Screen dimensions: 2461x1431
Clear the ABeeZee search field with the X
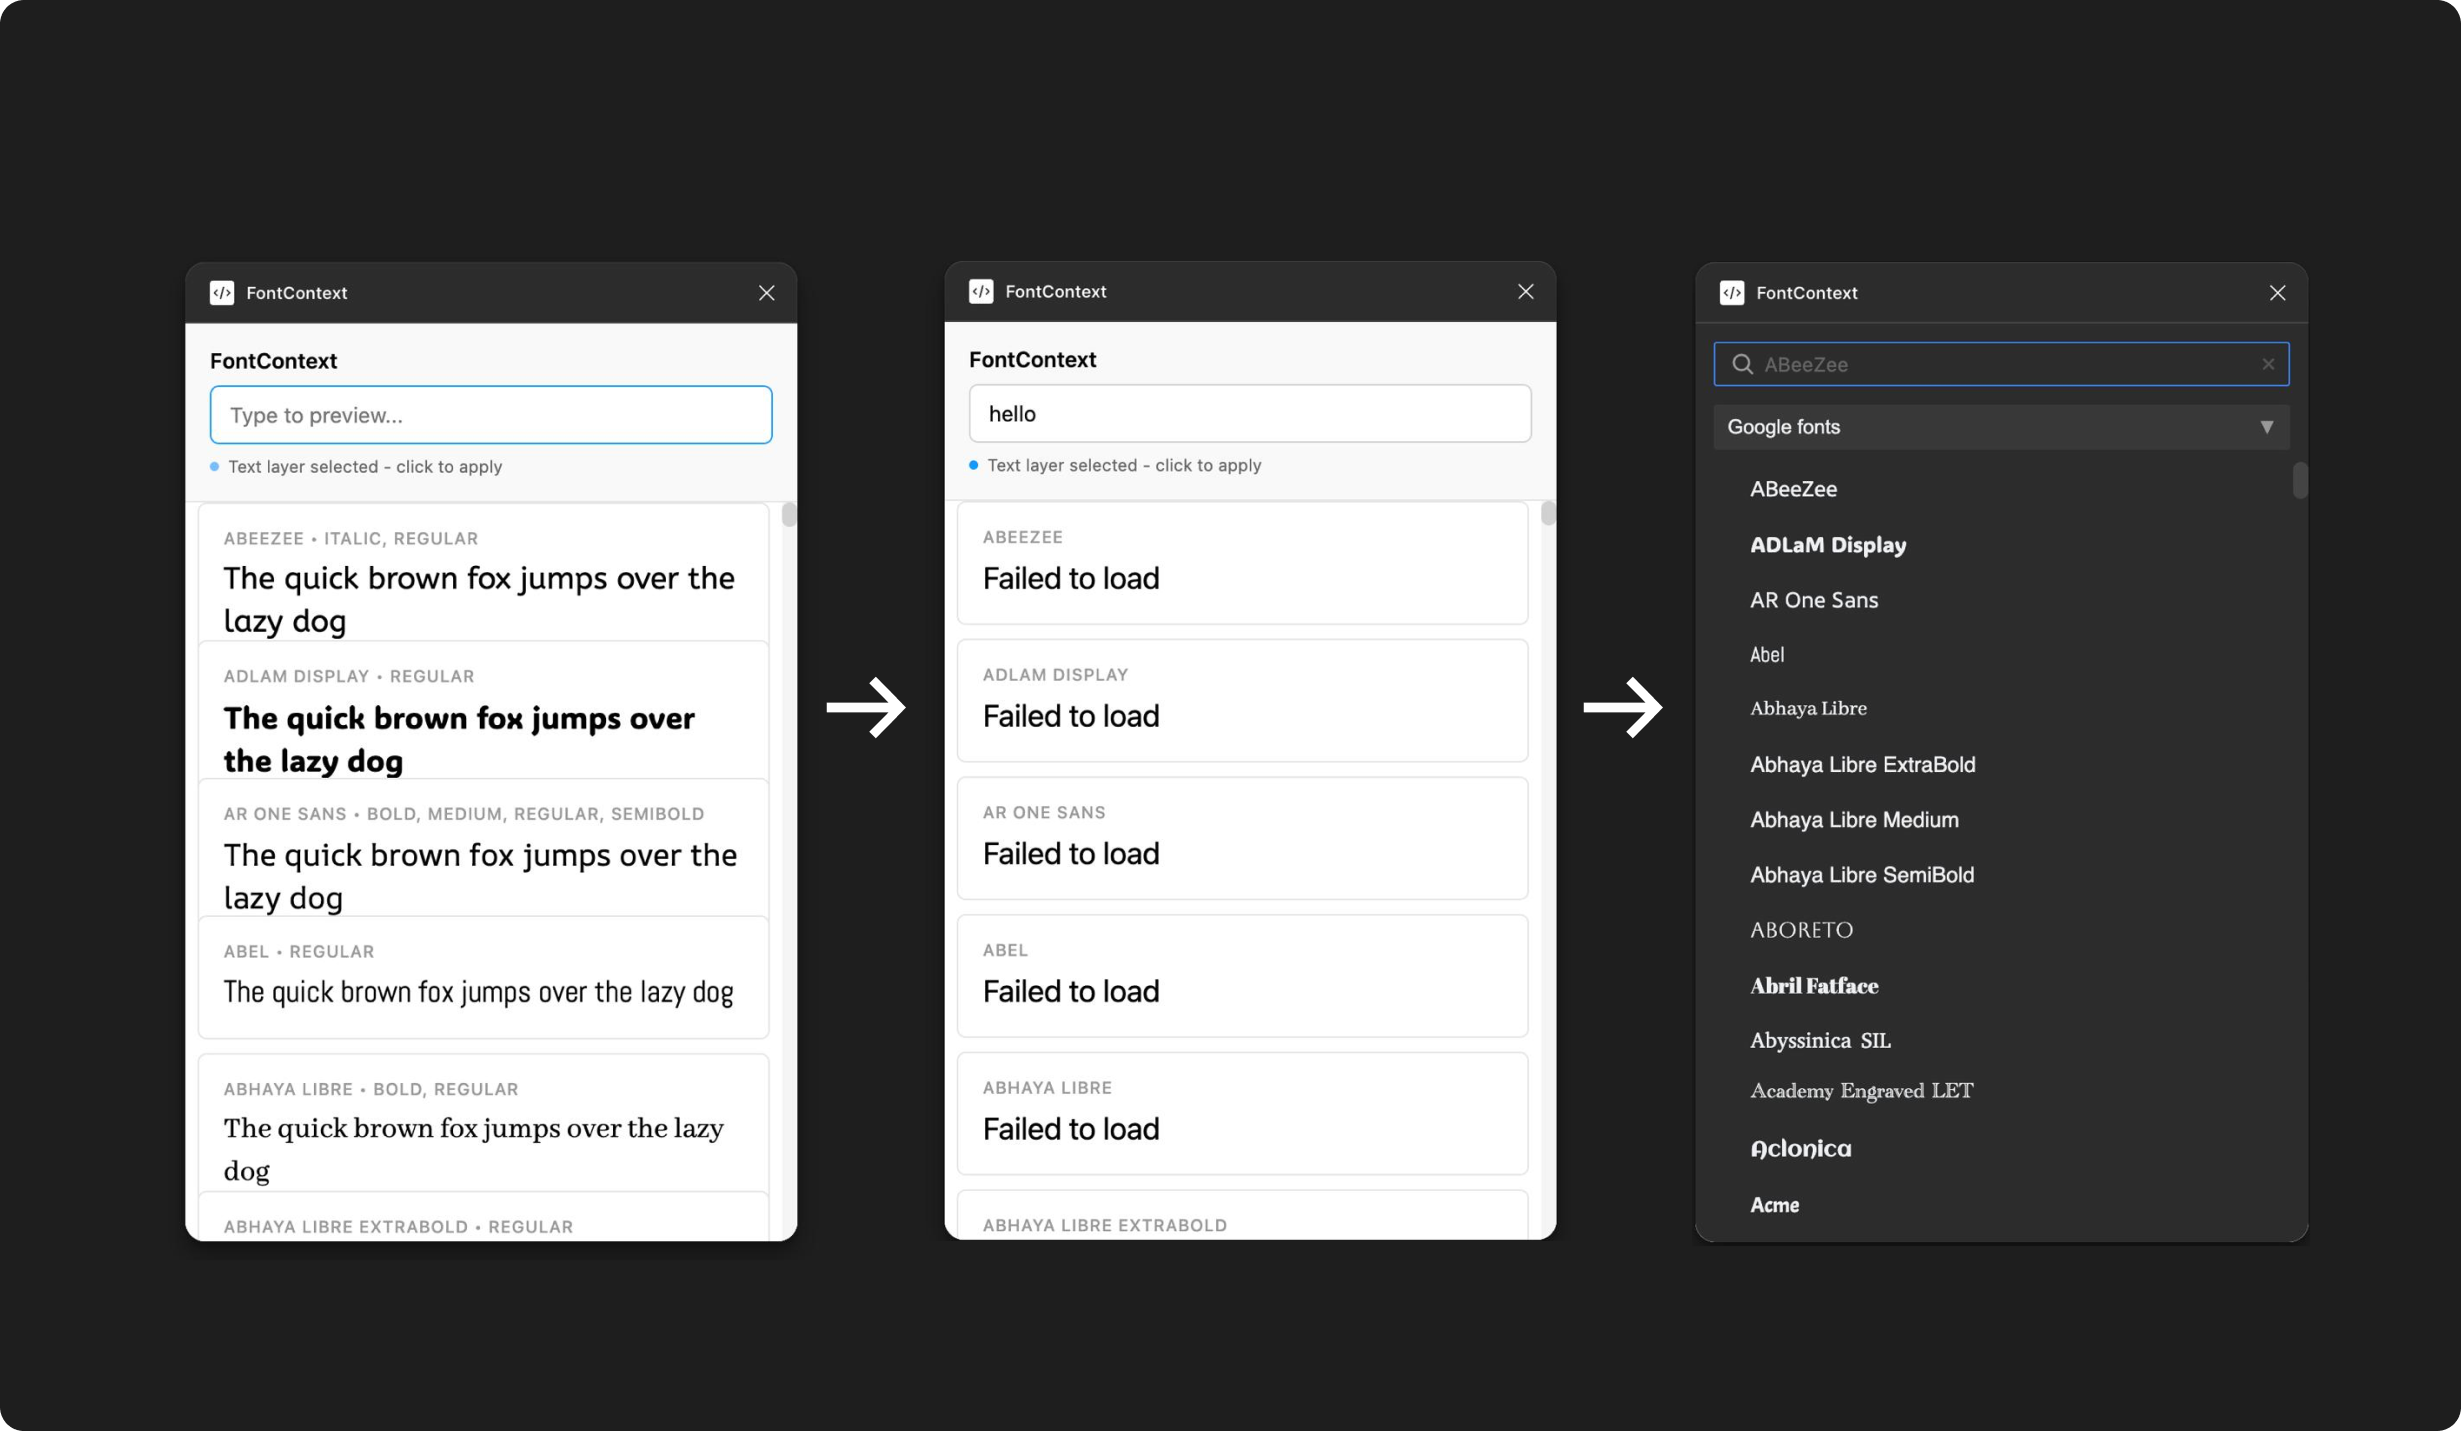pyautogui.click(x=2268, y=365)
